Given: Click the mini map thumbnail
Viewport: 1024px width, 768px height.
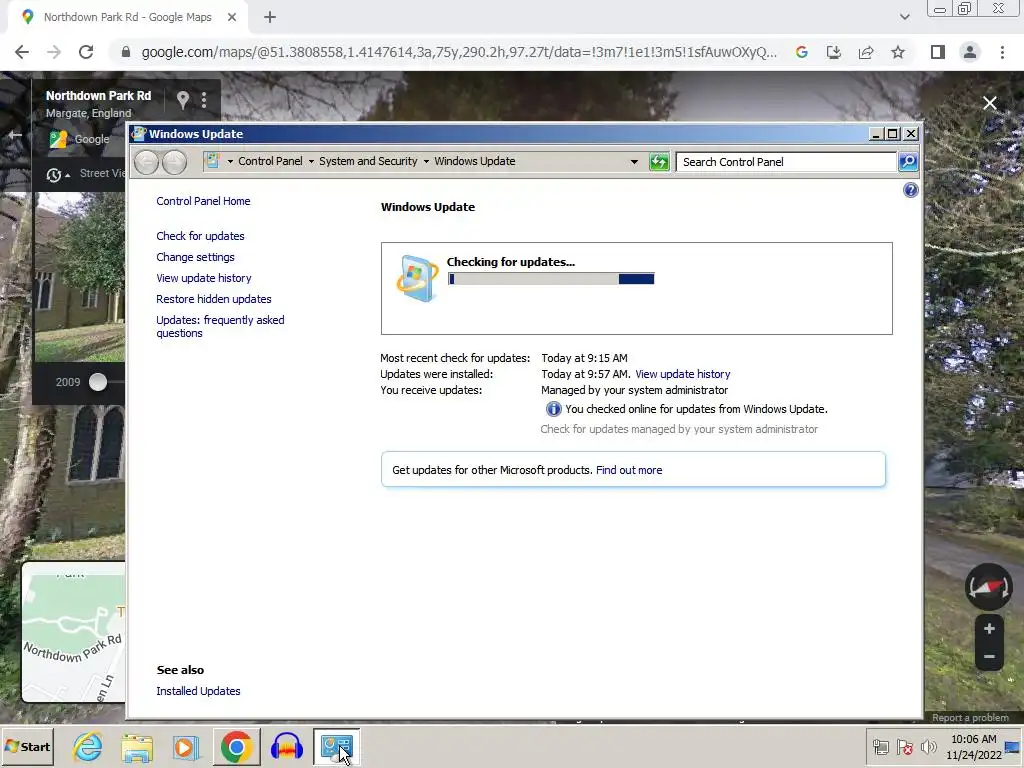Looking at the screenshot, I should pos(74,632).
